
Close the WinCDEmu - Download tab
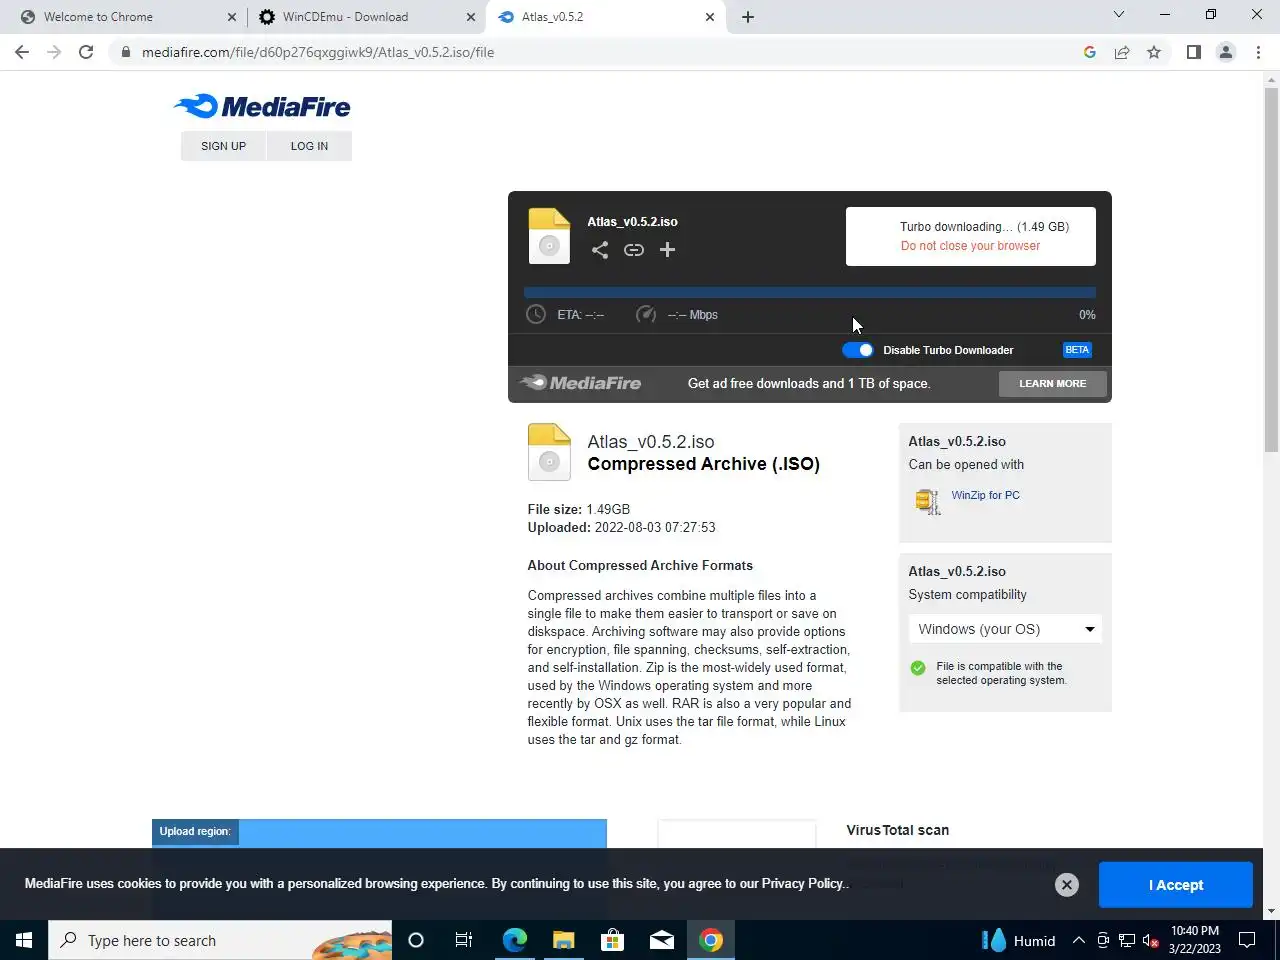(x=471, y=17)
